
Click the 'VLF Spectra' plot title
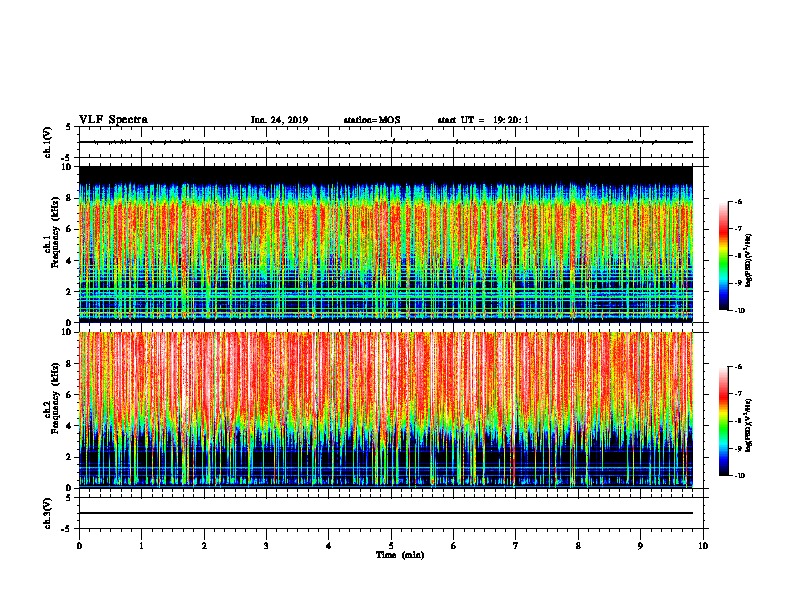point(113,120)
